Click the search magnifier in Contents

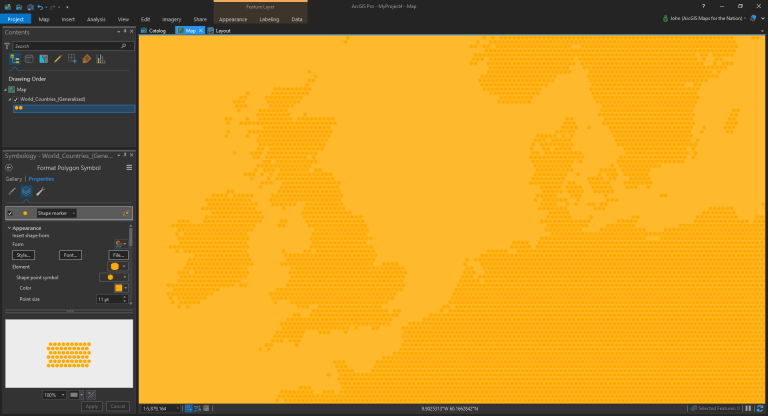123,46
